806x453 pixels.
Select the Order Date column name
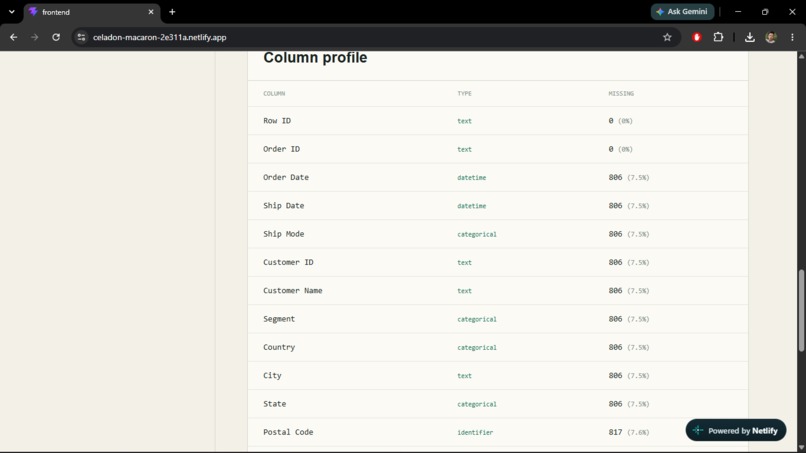coord(286,177)
